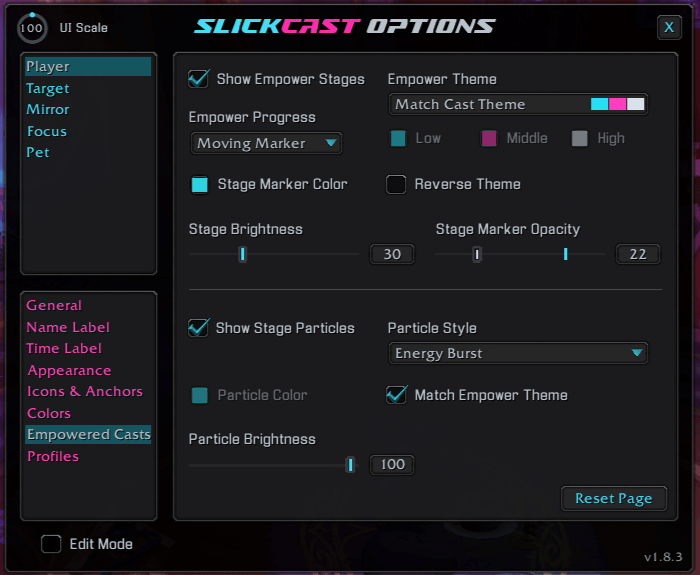Open the Empower Theme Match Cast Theme dropdown
The image size is (700, 575).
[518, 104]
